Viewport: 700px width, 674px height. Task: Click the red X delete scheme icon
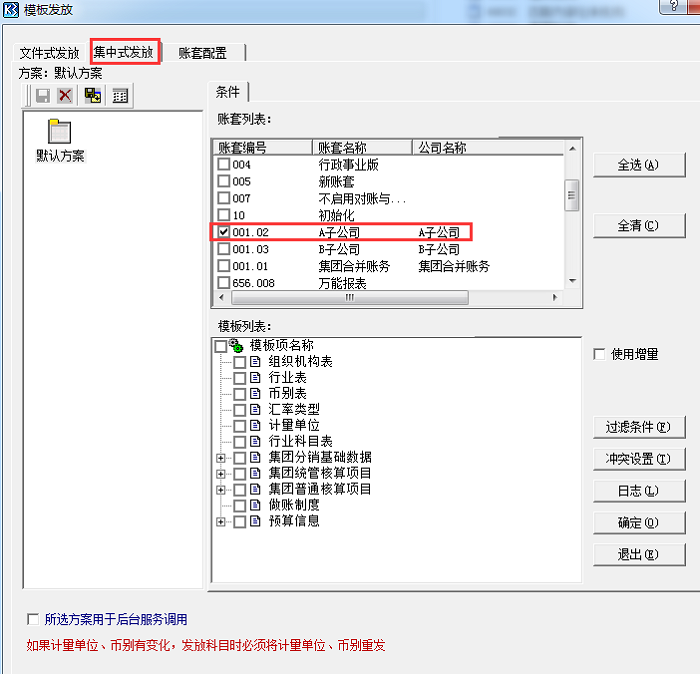click(x=65, y=96)
